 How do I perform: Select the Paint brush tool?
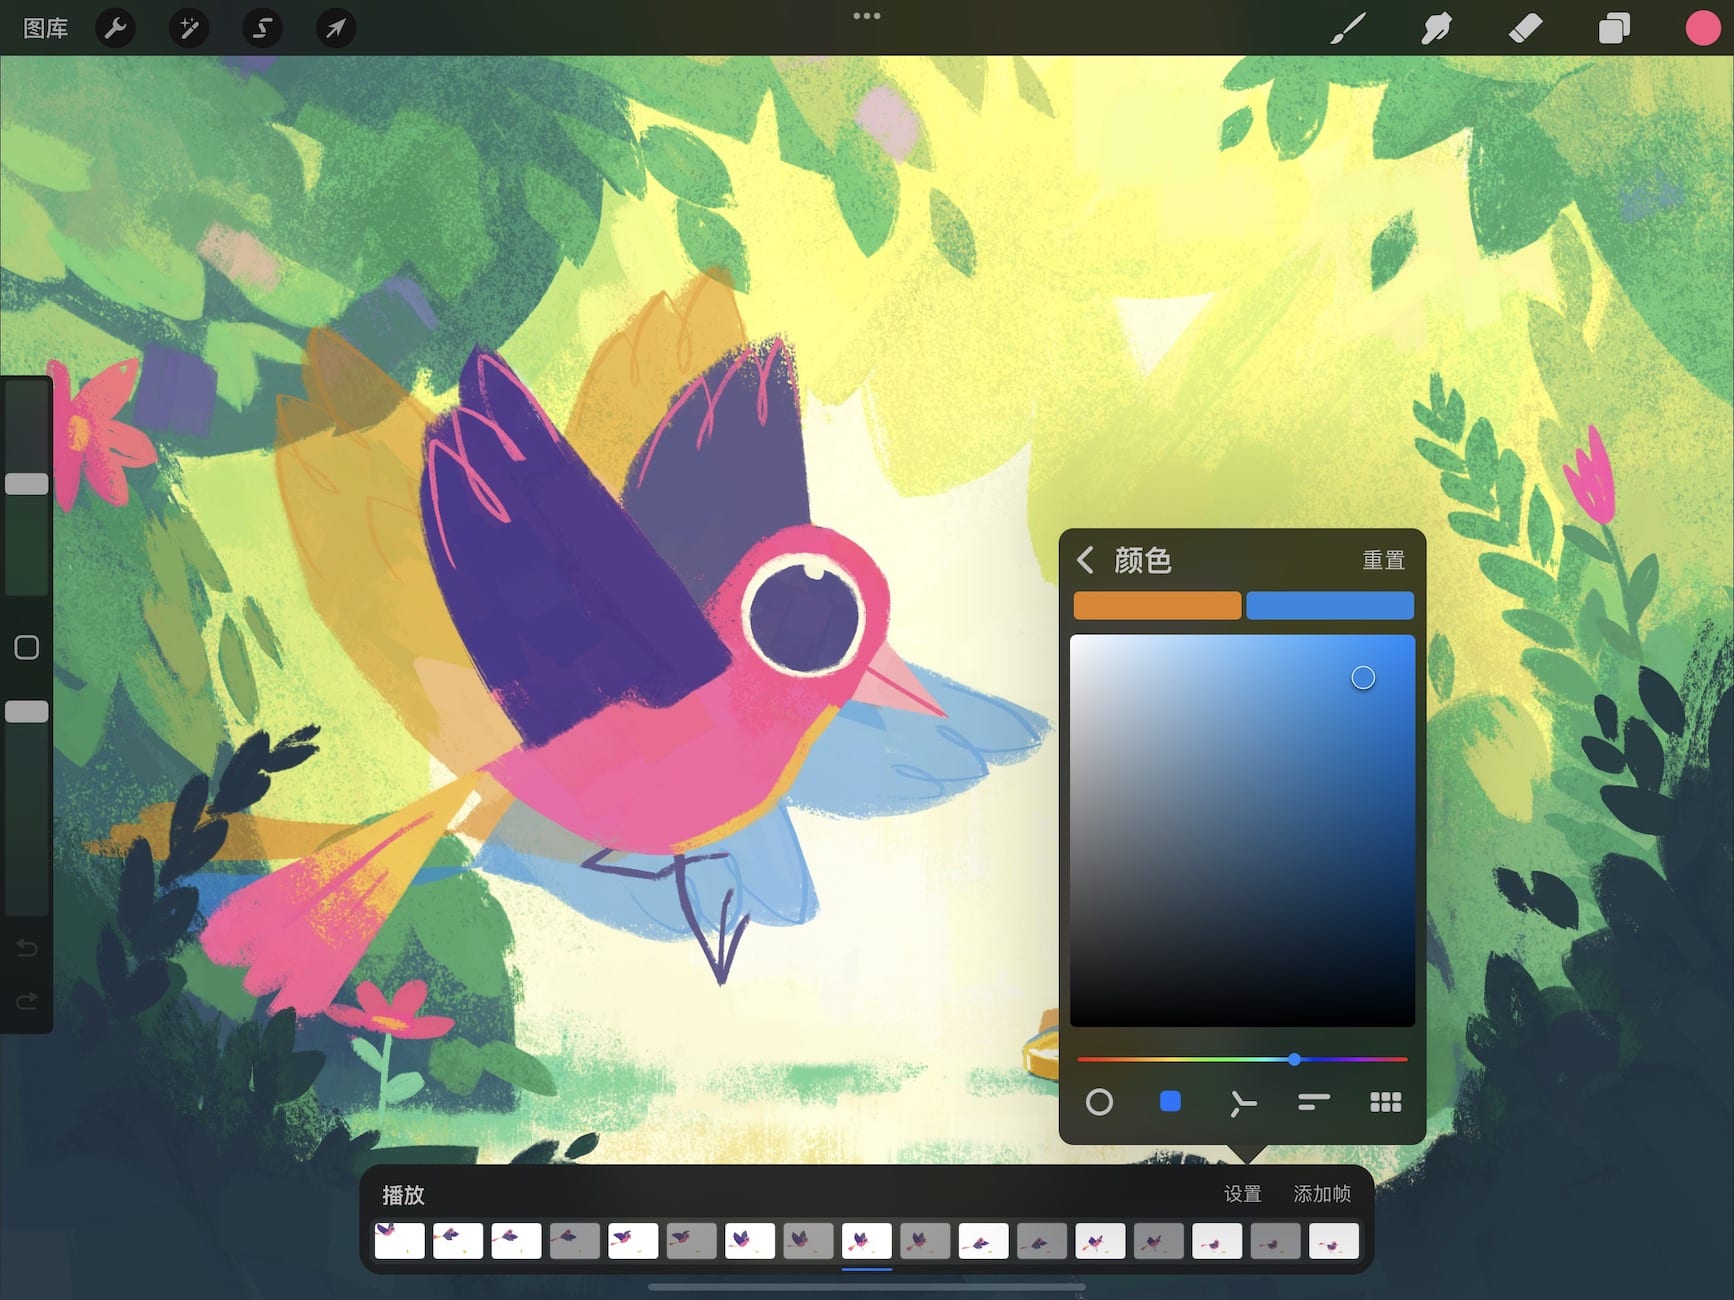tap(1348, 28)
